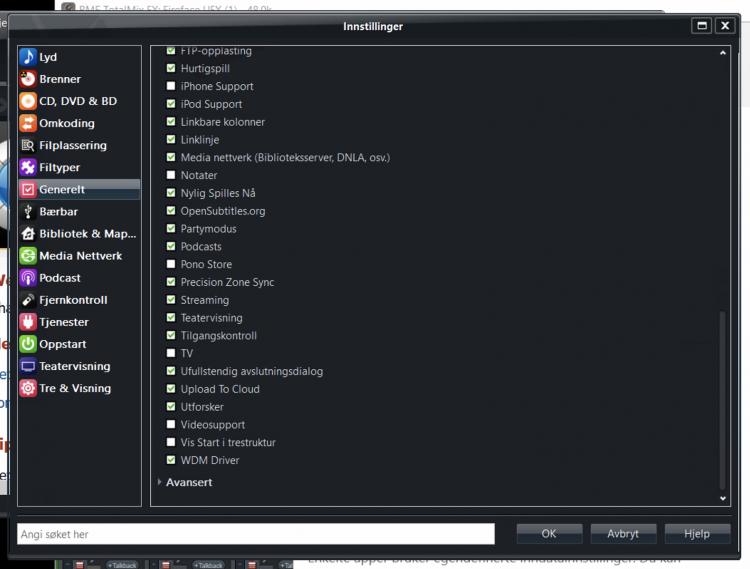This screenshot has height=569, width=750.
Task: Enable the Videosupport checkbox
Action: pyautogui.click(x=171, y=424)
